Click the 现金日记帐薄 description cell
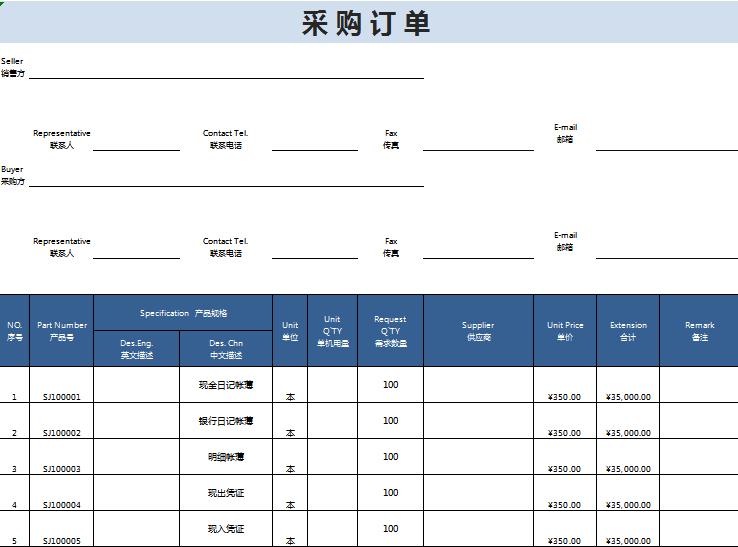 pyautogui.click(x=226, y=385)
